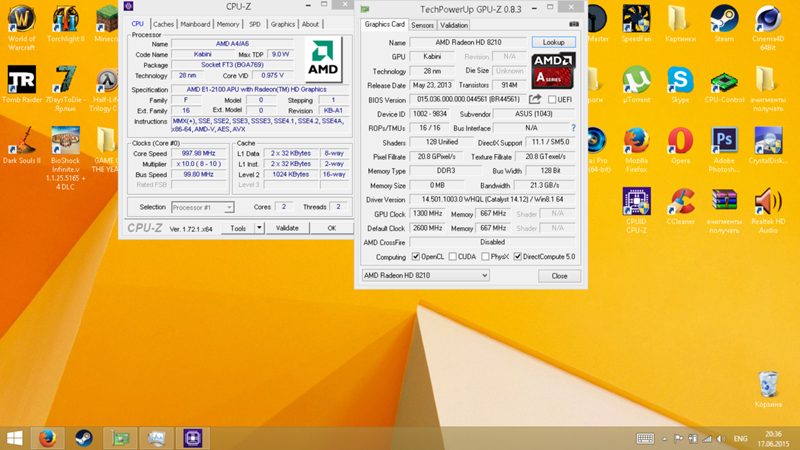Open SpeedFan desktop icon
Image resolution: width=800 pixels, height=450 pixels.
636,23
